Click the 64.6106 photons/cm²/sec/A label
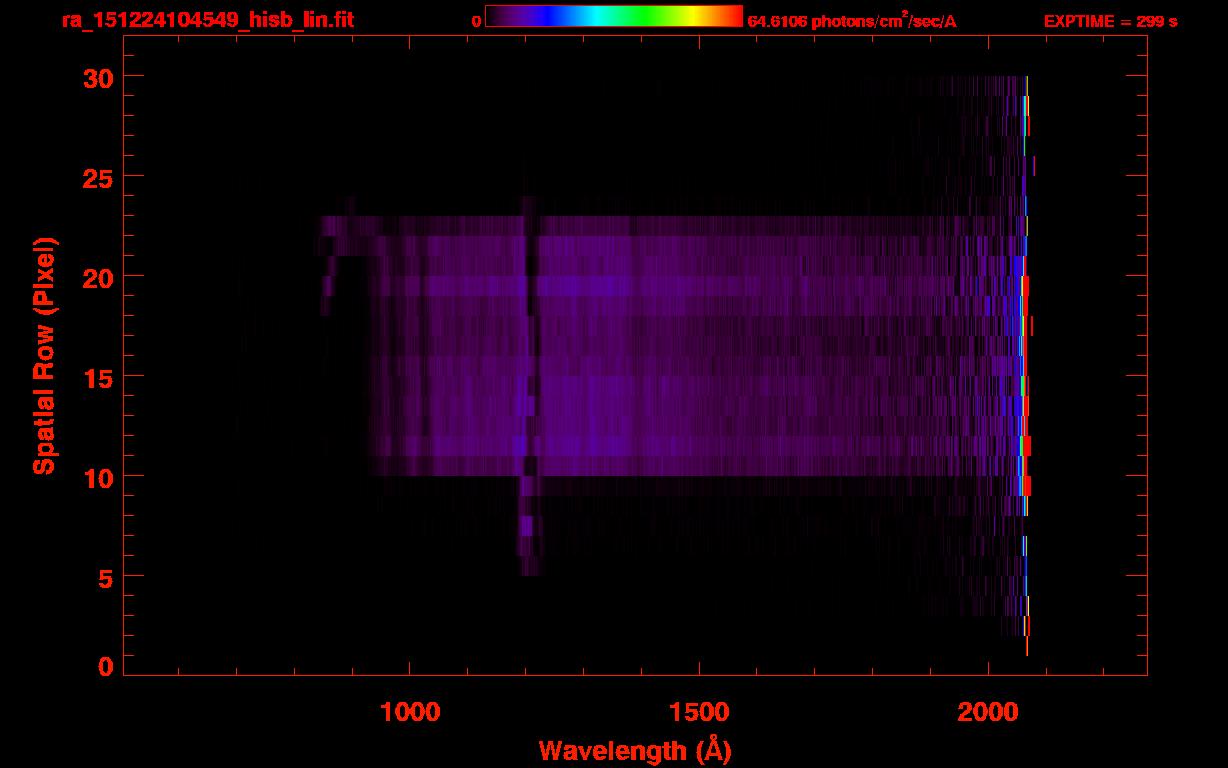Screen dimensions: 1228x768 click(852, 21)
